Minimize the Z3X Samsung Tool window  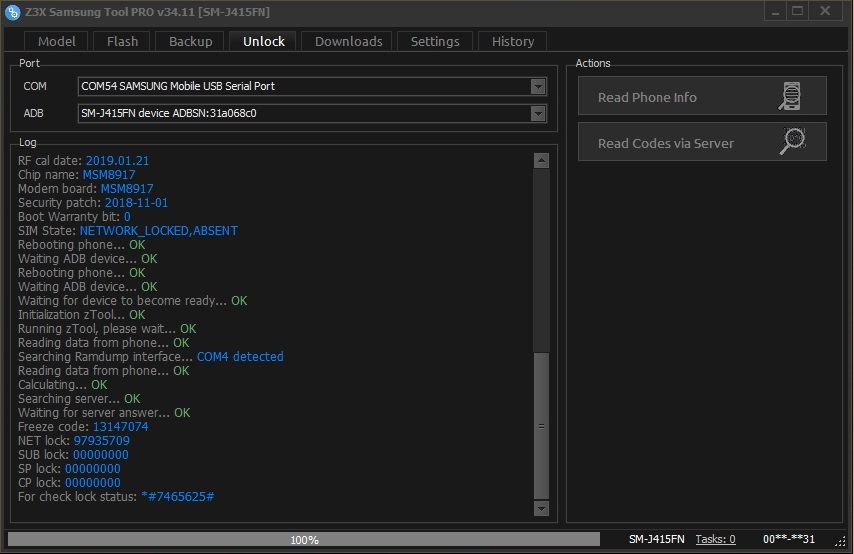(x=775, y=11)
